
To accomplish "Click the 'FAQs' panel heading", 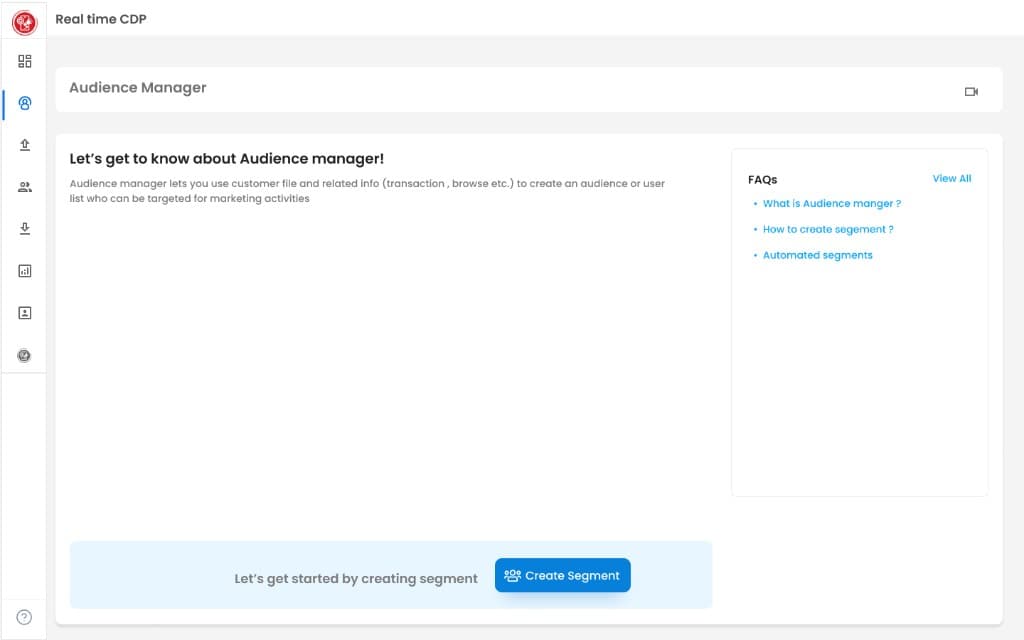I will tap(762, 180).
